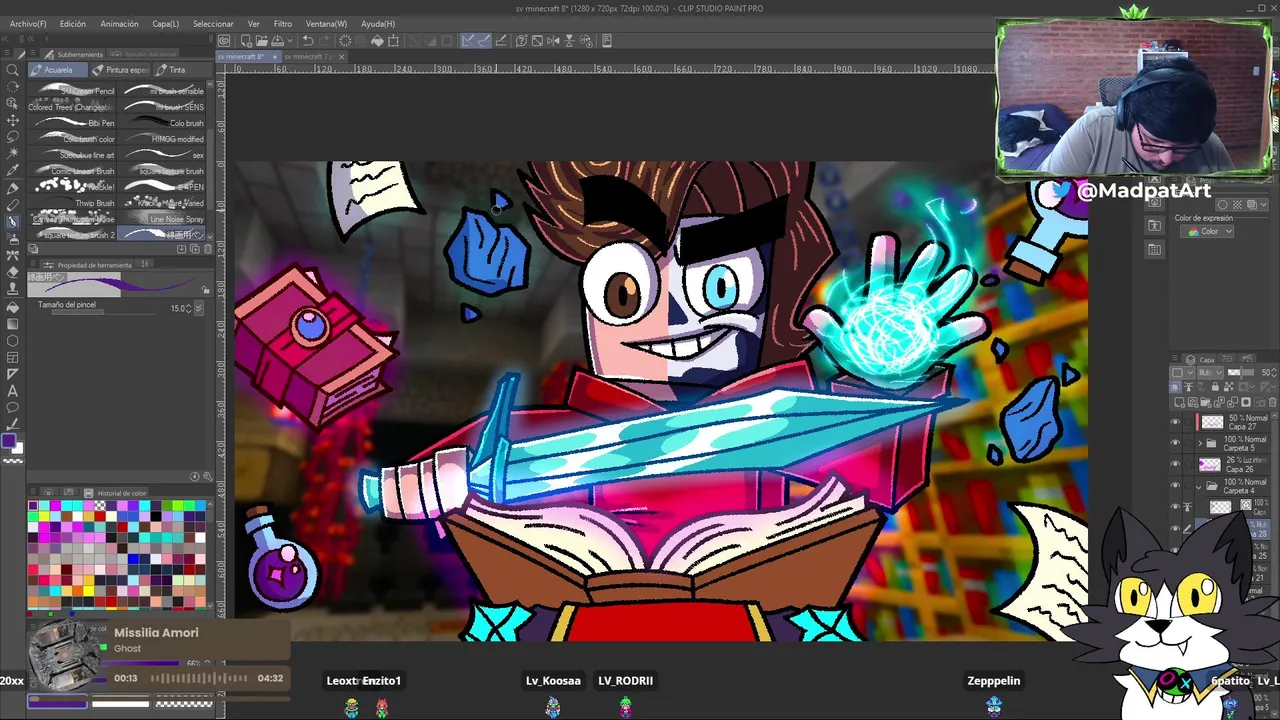The image size is (1280, 720).
Task: Click the Redo arrow icon
Action: click(x=323, y=41)
